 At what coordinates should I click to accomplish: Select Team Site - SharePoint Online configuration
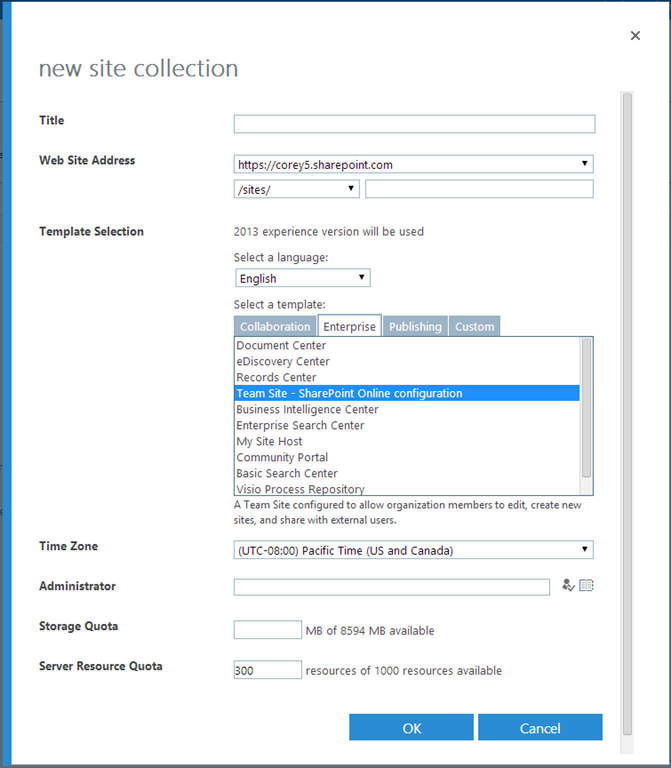(x=407, y=393)
